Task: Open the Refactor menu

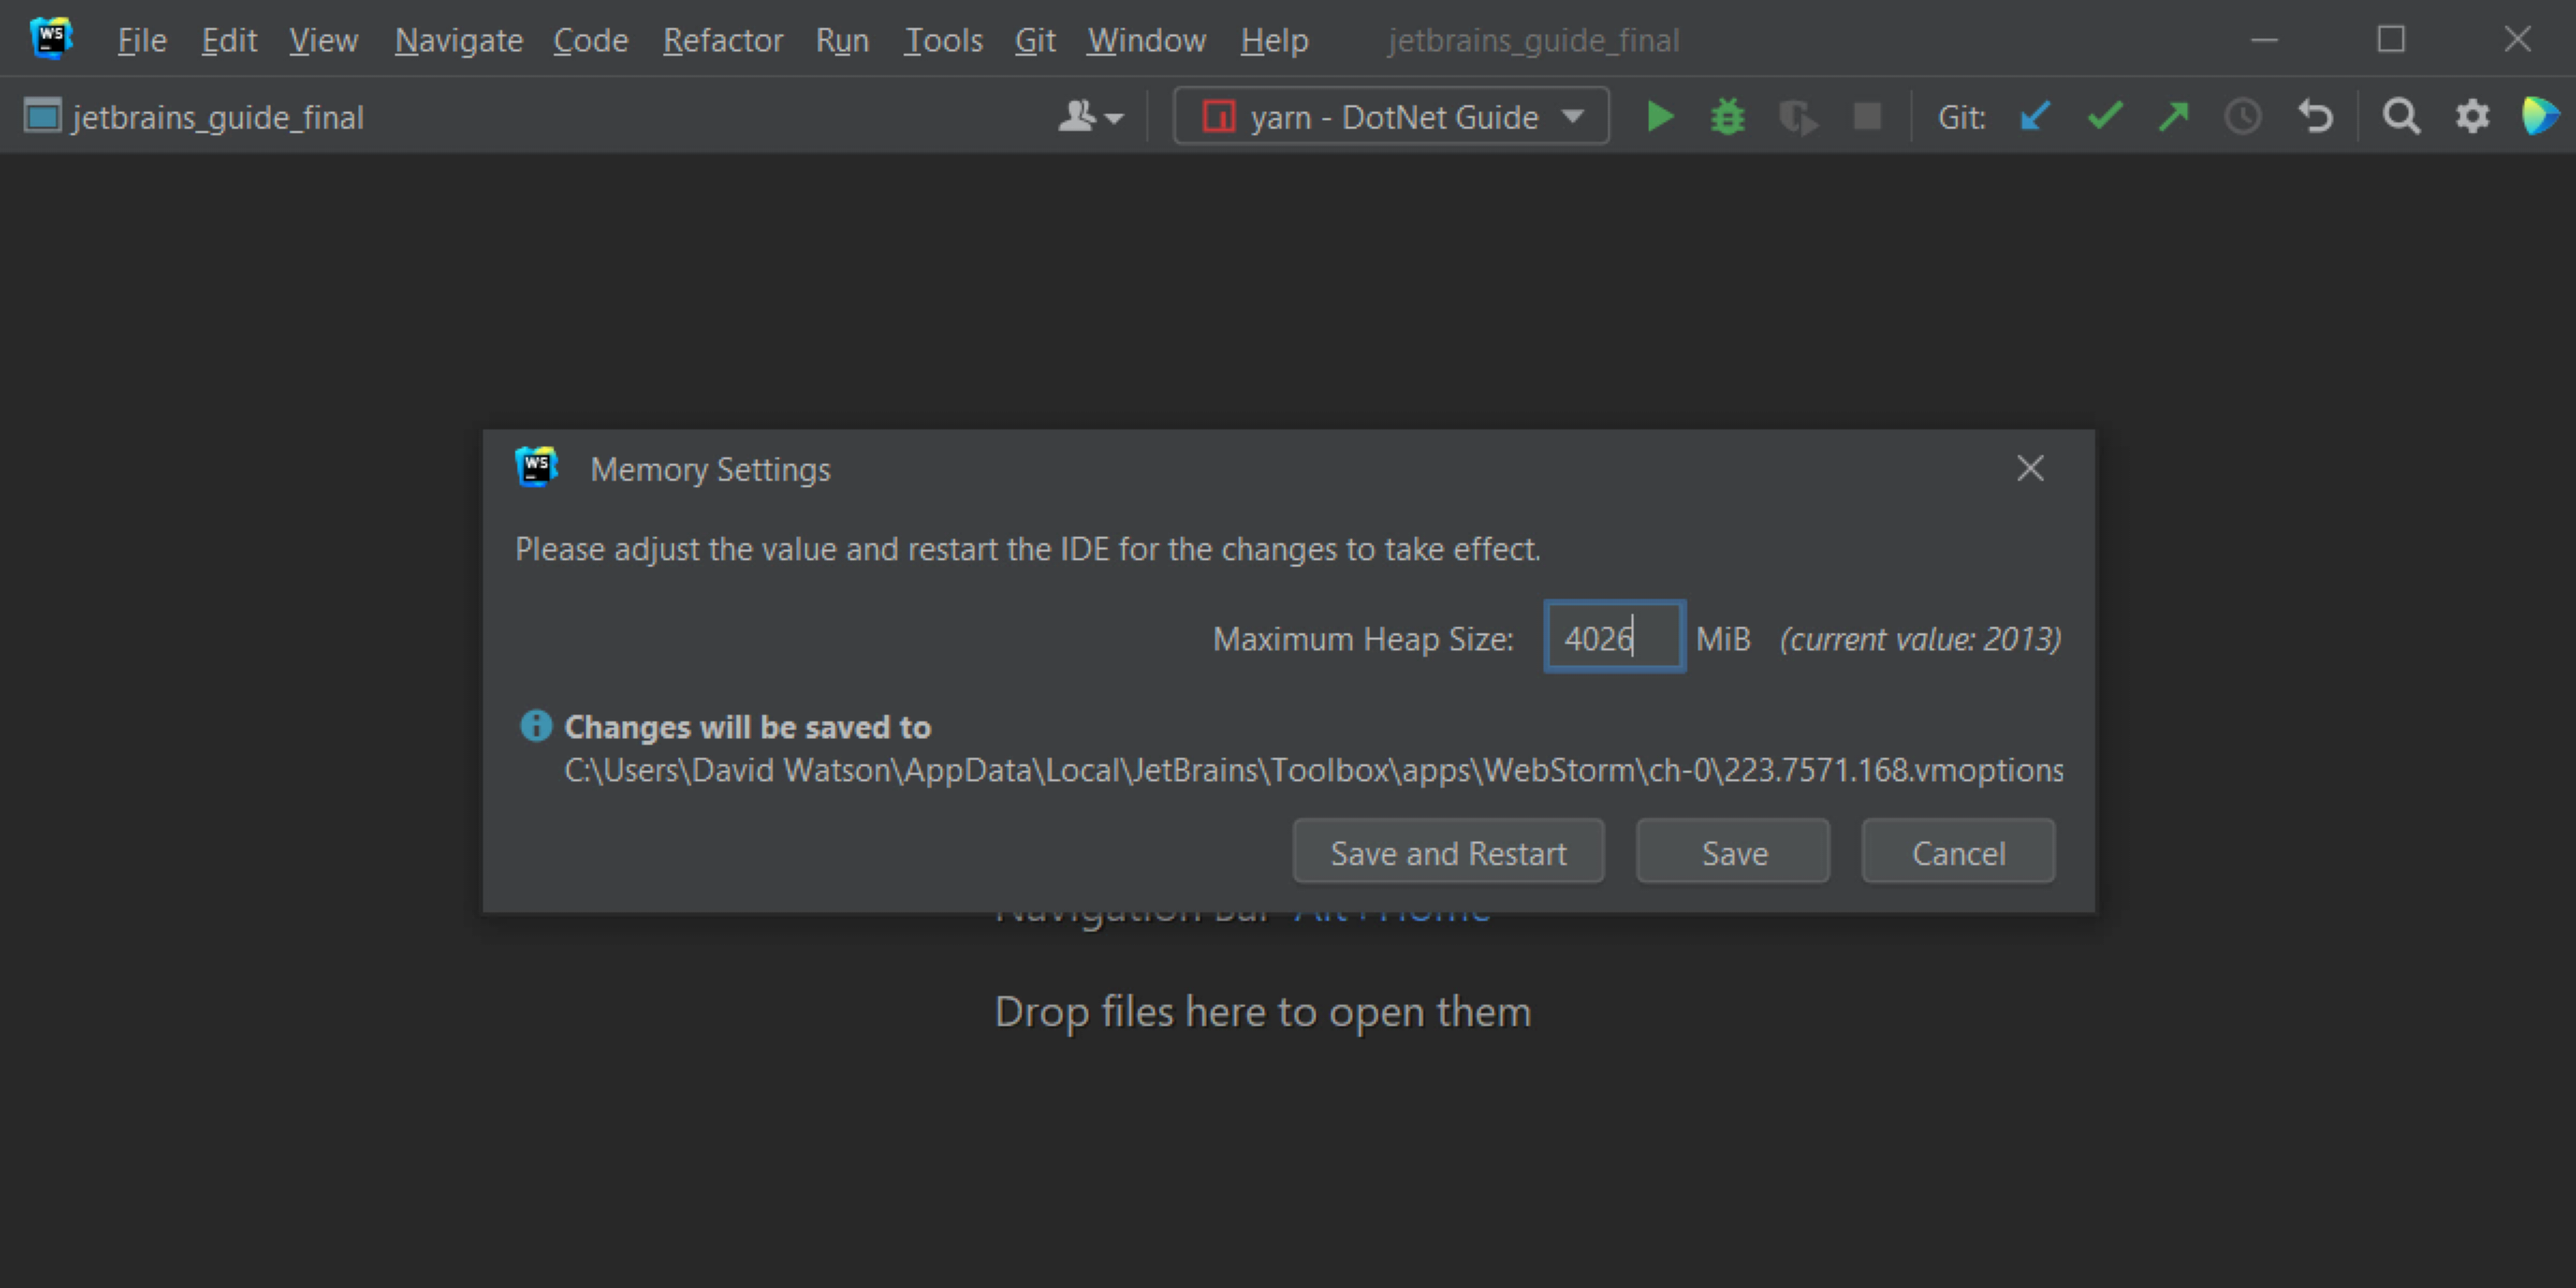Action: tap(722, 40)
